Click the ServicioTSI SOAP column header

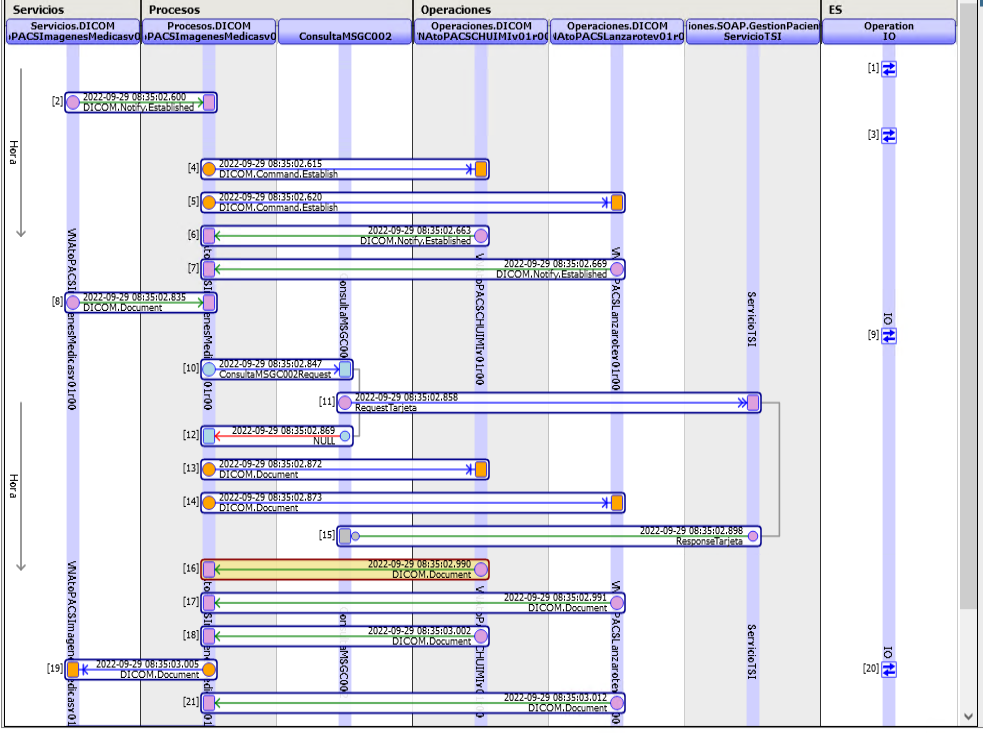(753, 31)
